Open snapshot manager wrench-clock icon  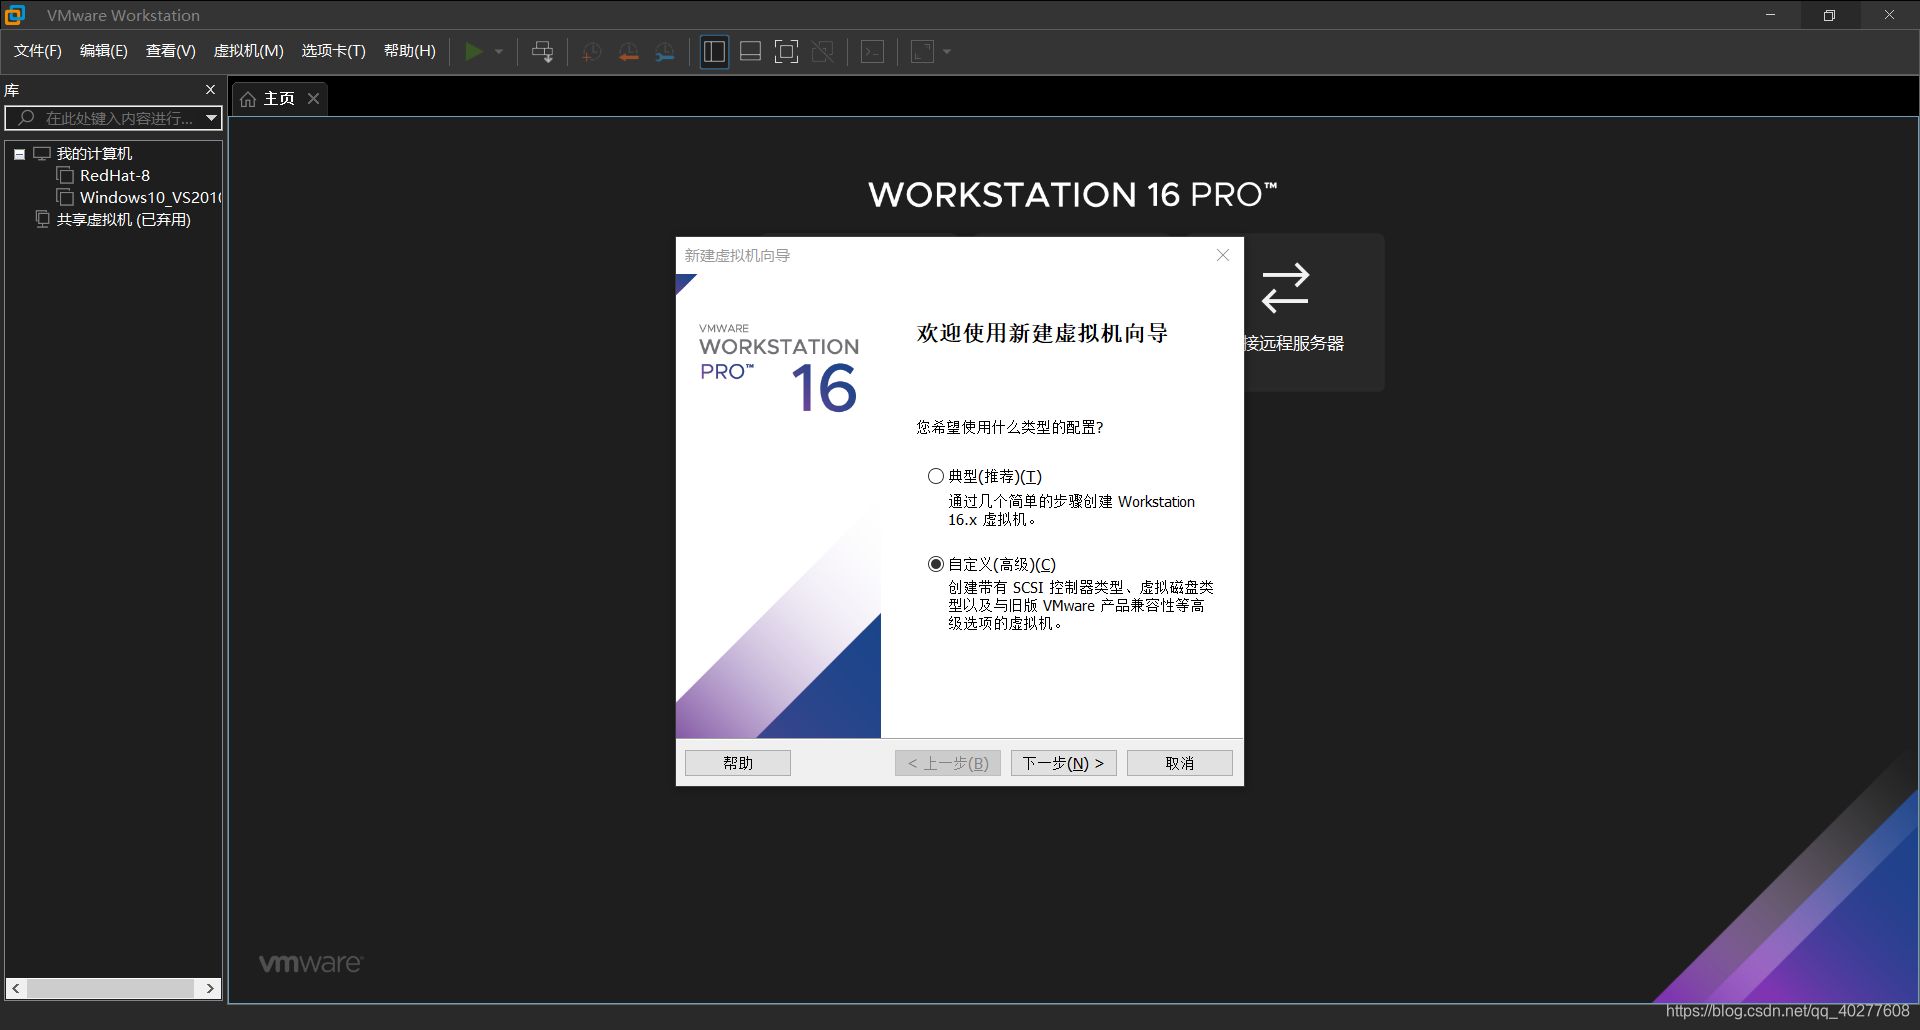(x=665, y=52)
